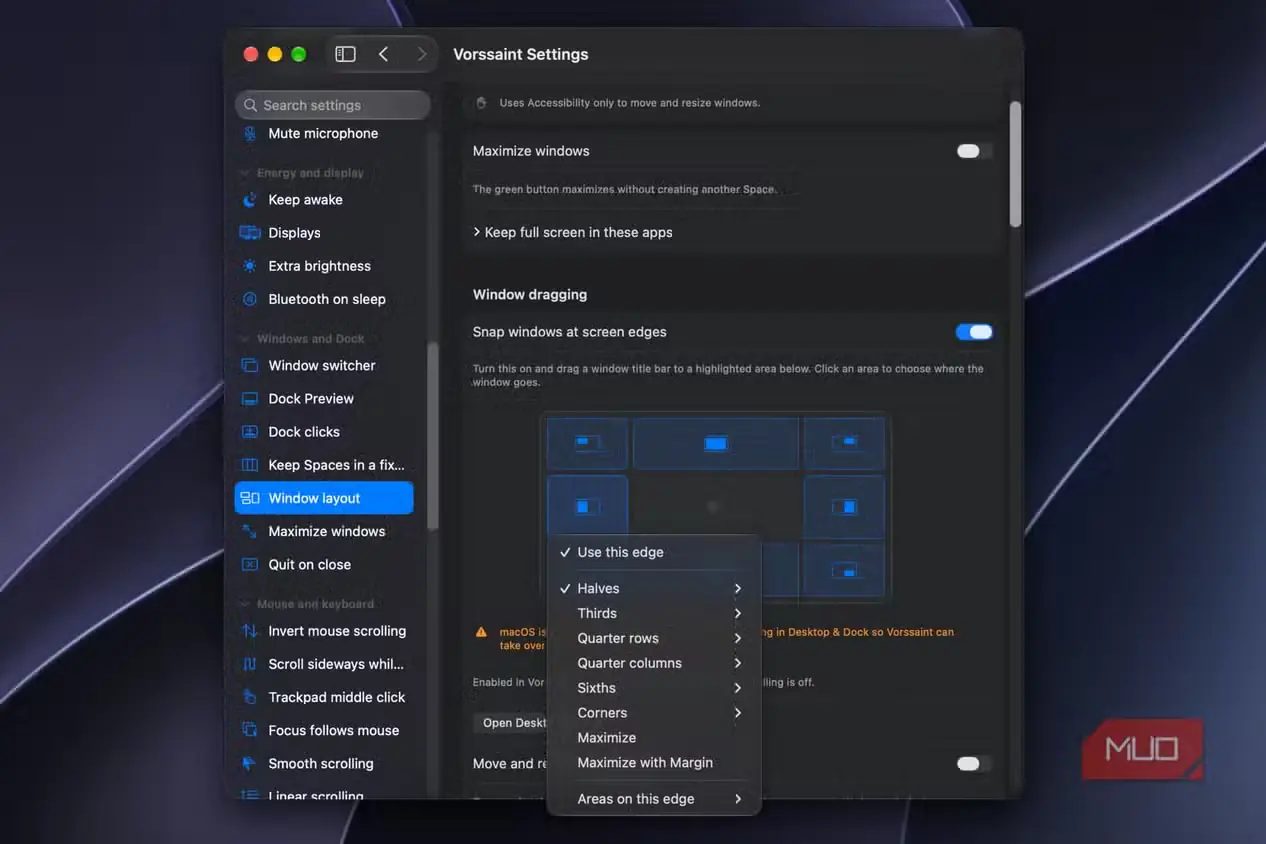Select the Maximize windows sidebar icon

[250, 531]
